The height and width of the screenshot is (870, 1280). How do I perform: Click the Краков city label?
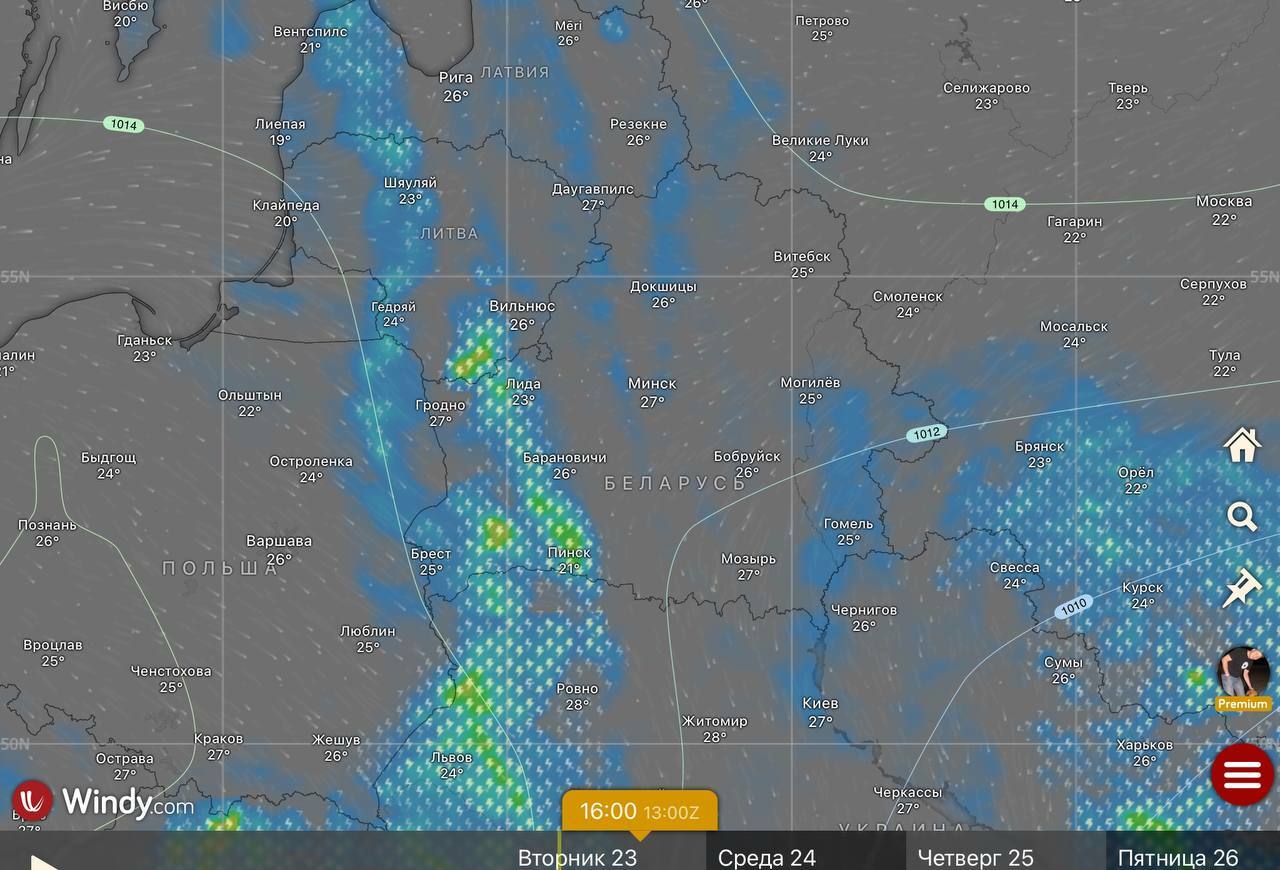coord(218,739)
